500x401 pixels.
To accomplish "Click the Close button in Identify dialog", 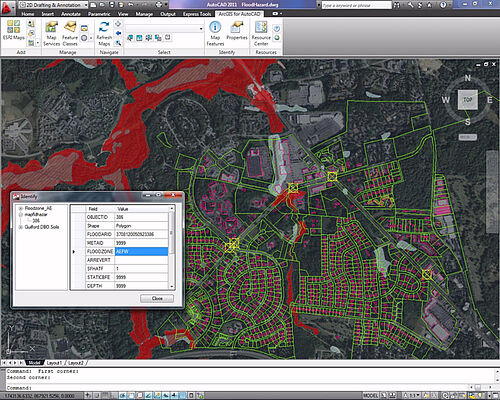I will tap(157, 298).
